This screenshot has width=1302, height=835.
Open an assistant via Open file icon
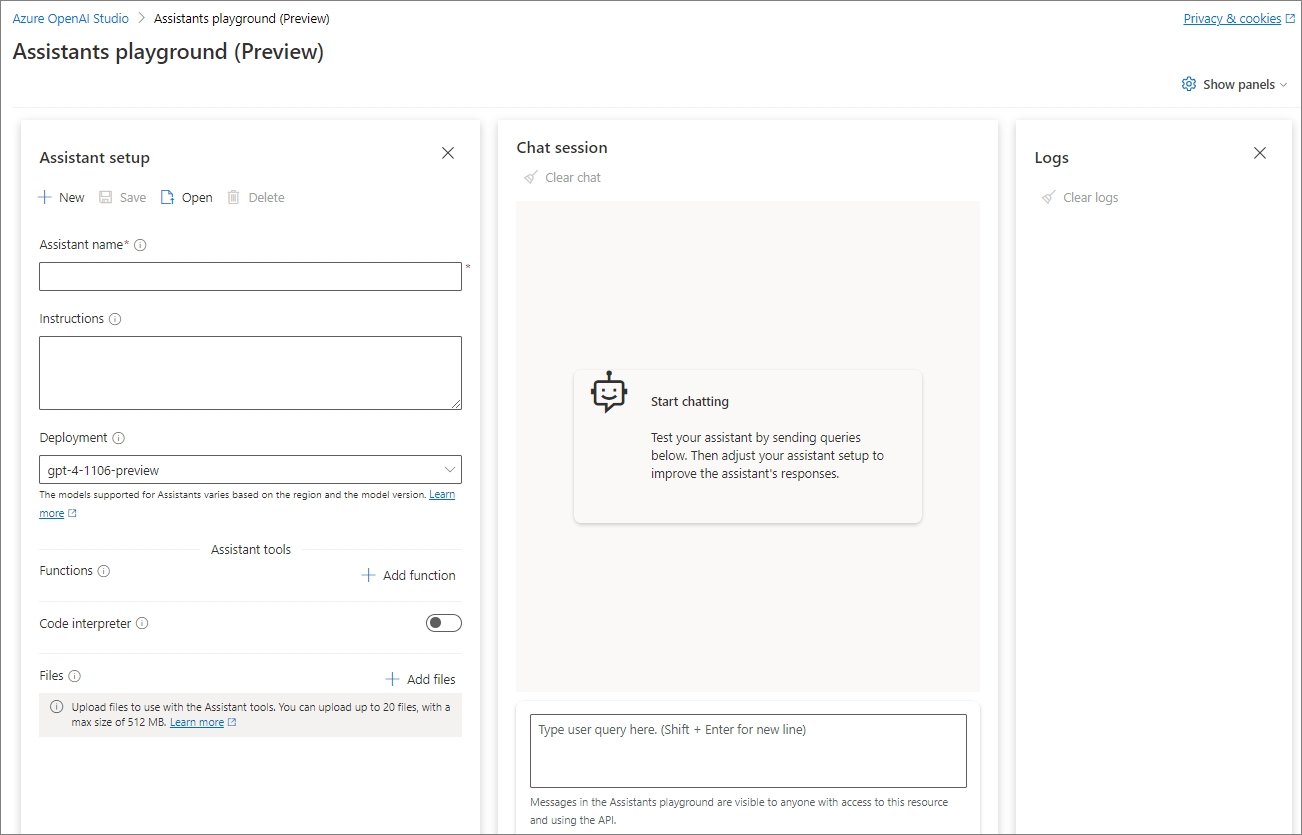click(167, 197)
